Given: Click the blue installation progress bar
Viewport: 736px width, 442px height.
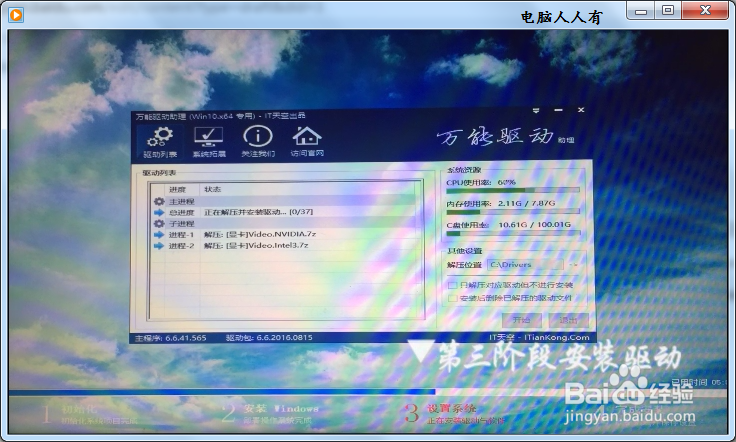Looking at the screenshot, I should (x=222, y=391).
